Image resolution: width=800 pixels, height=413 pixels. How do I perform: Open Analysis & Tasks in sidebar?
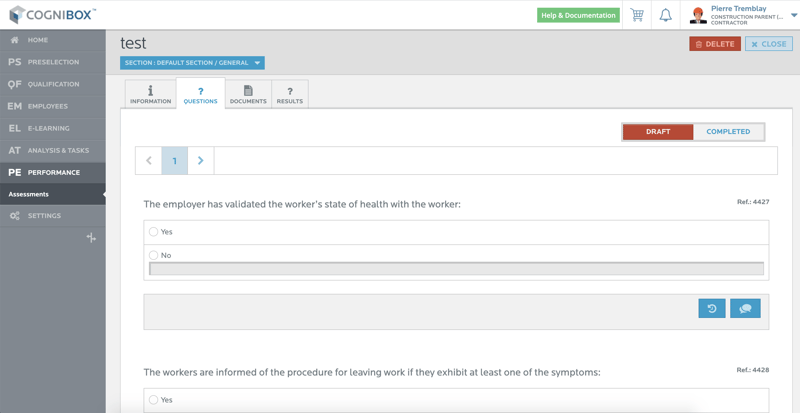click(53, 151)
